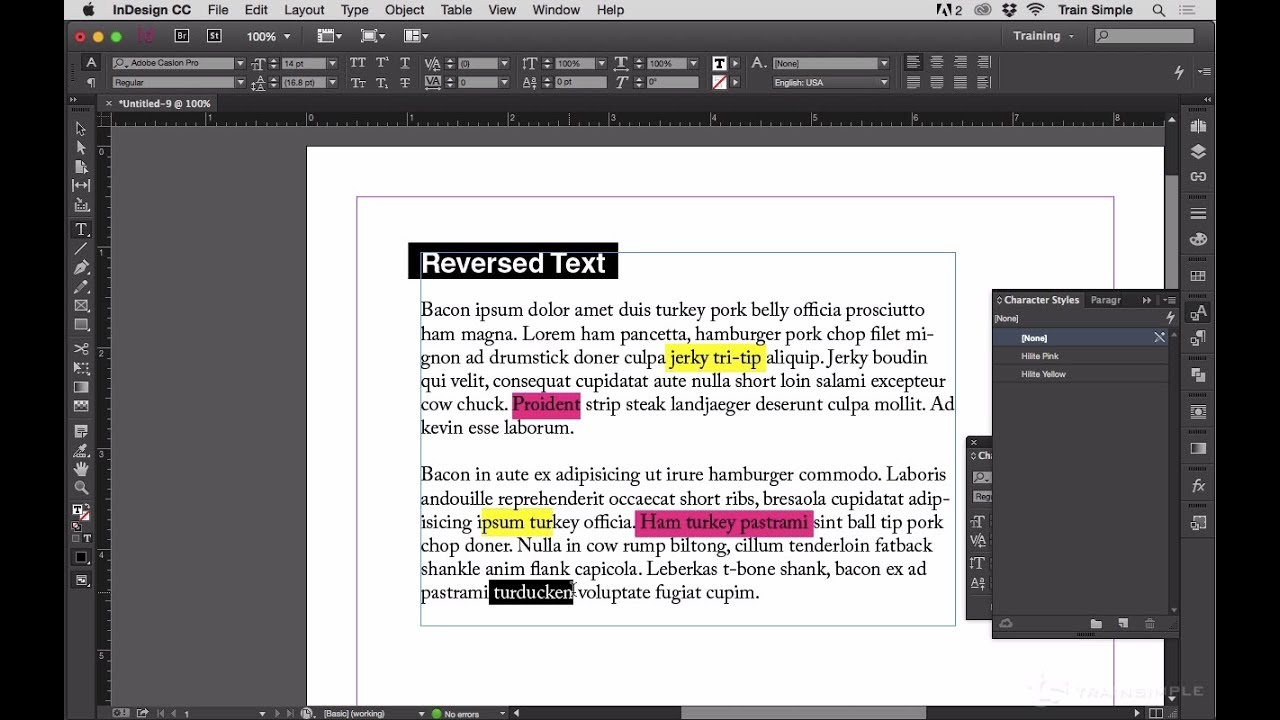Select the Rectangle Frame tool
The image size is (1280, 720).
81,306
